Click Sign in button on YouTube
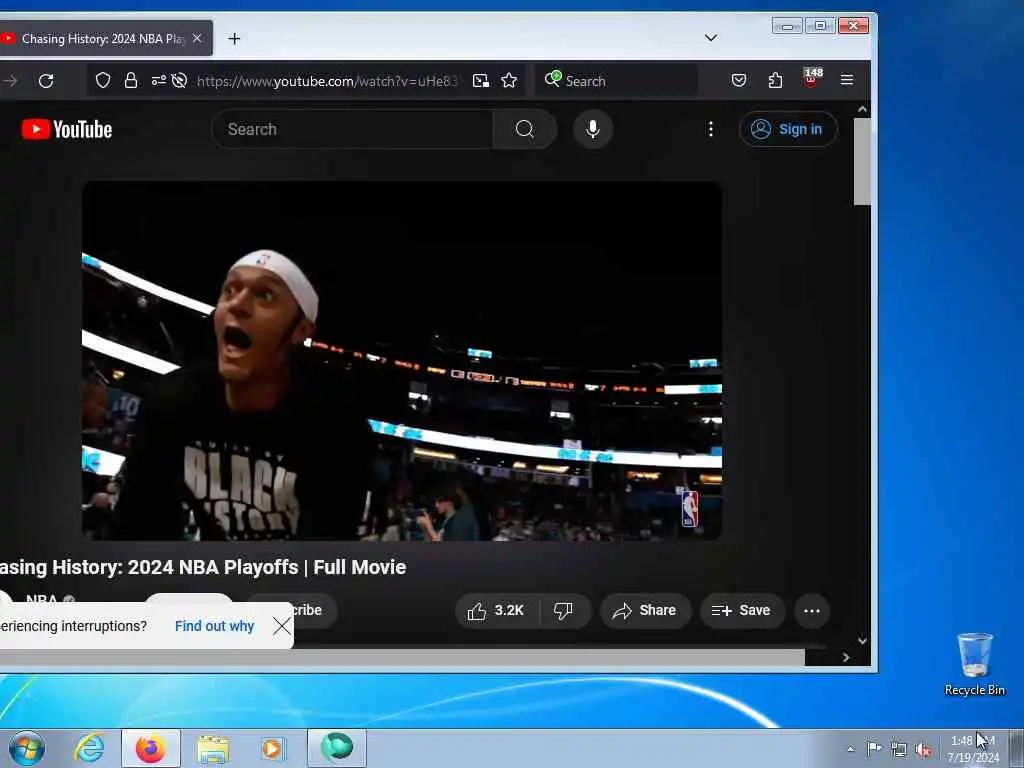Image resolution: width=1024 pixels, height=768 pixels. click(x=788, y=129)
